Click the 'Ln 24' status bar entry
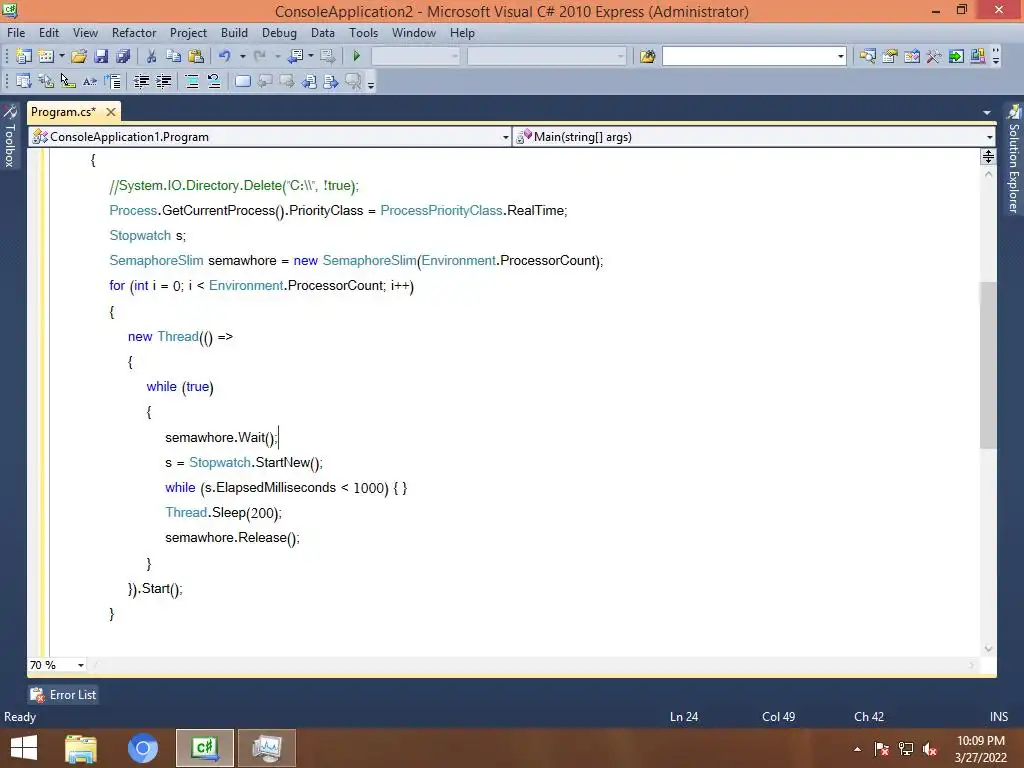 click(684, 717)
